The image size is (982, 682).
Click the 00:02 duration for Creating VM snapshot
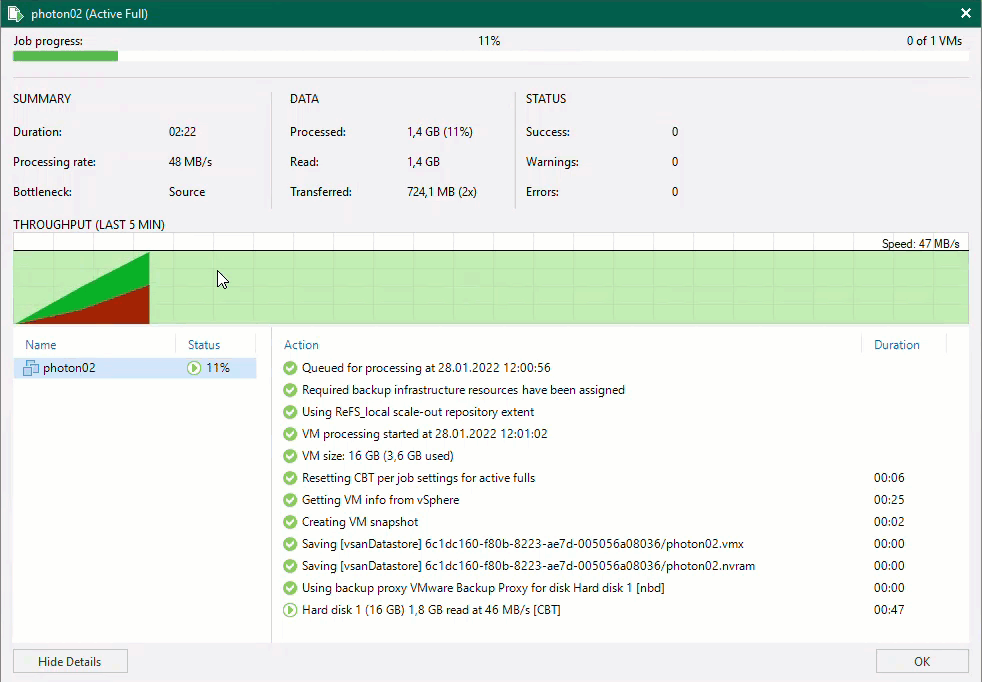click(889, 522)
